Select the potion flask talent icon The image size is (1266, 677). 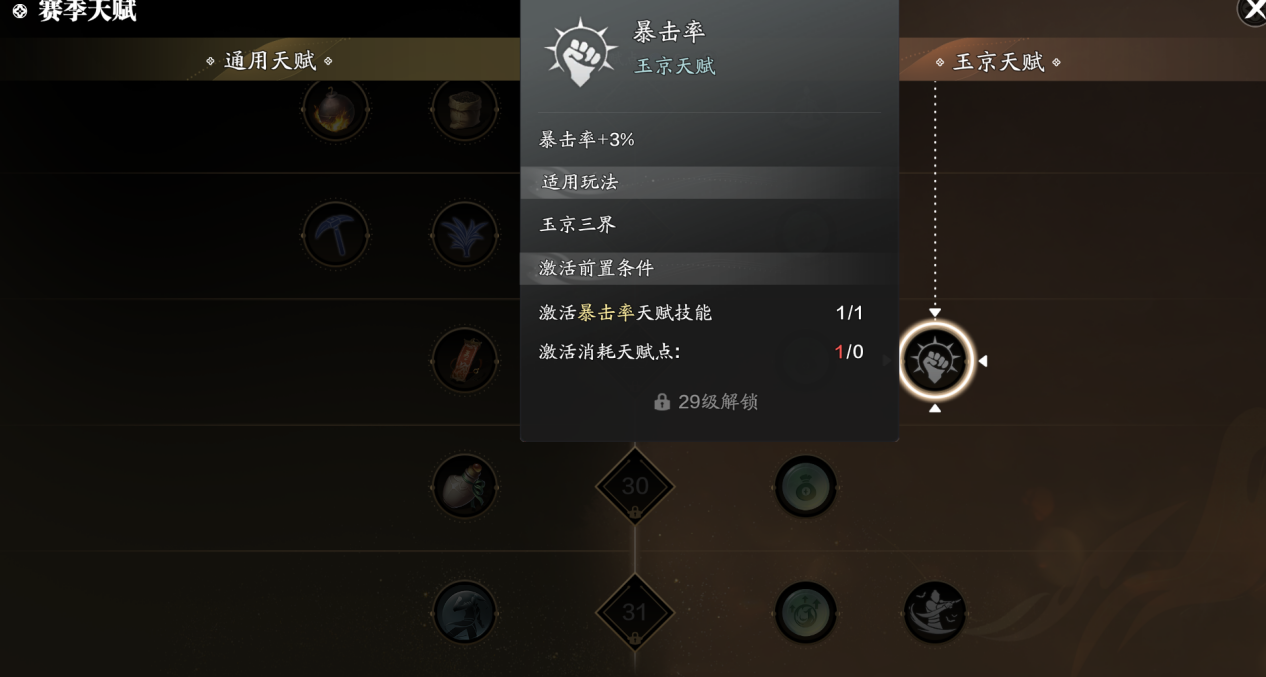(465, 486)
